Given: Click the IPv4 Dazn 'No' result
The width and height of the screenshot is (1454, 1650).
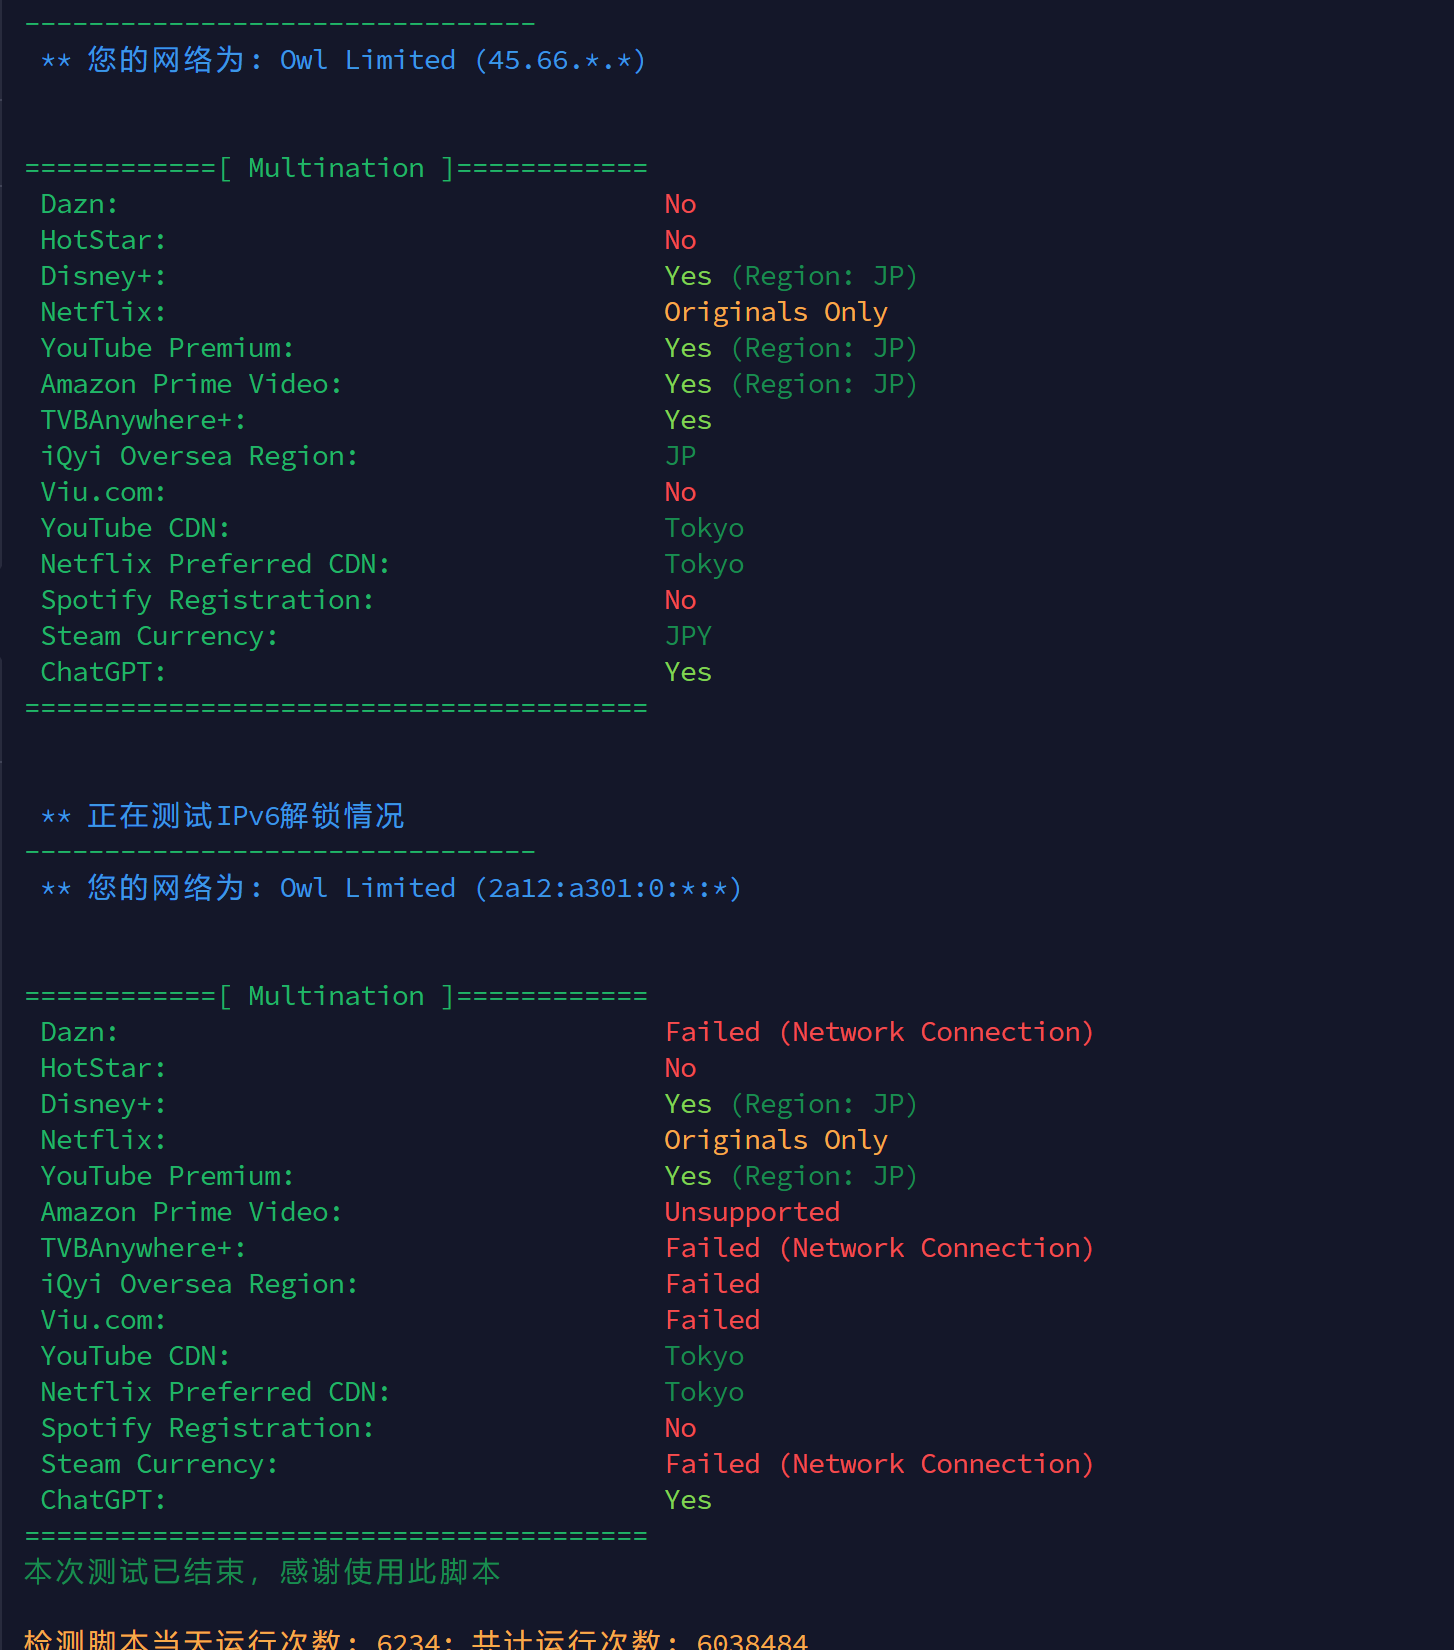Looking at the screenshot, I should 680,204.
